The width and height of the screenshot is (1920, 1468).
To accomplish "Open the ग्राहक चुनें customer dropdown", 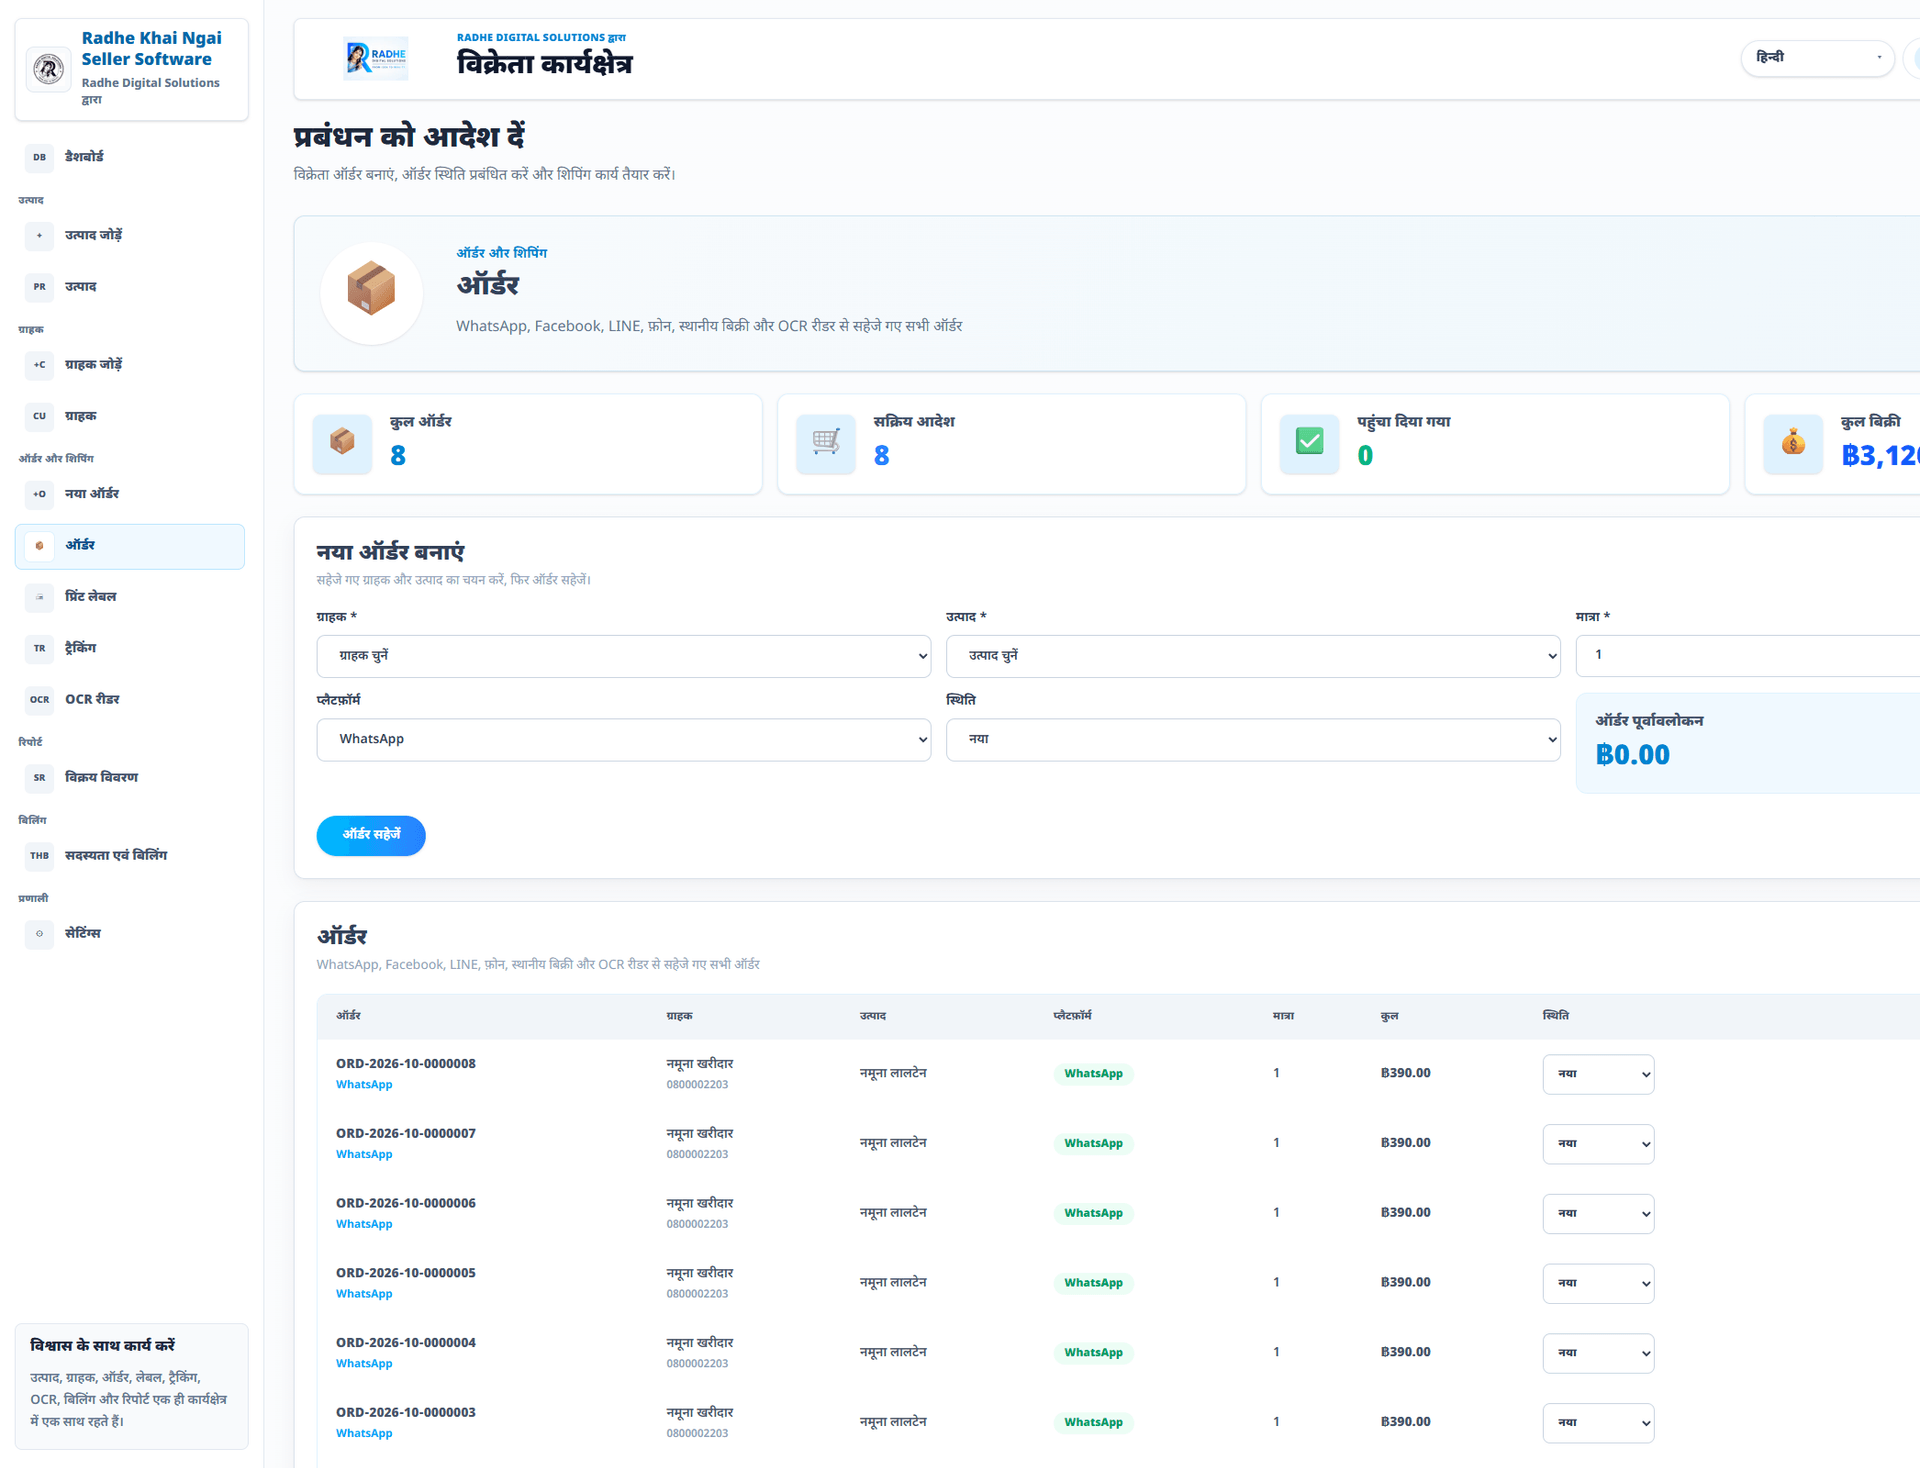I will [x=624, y=656].
